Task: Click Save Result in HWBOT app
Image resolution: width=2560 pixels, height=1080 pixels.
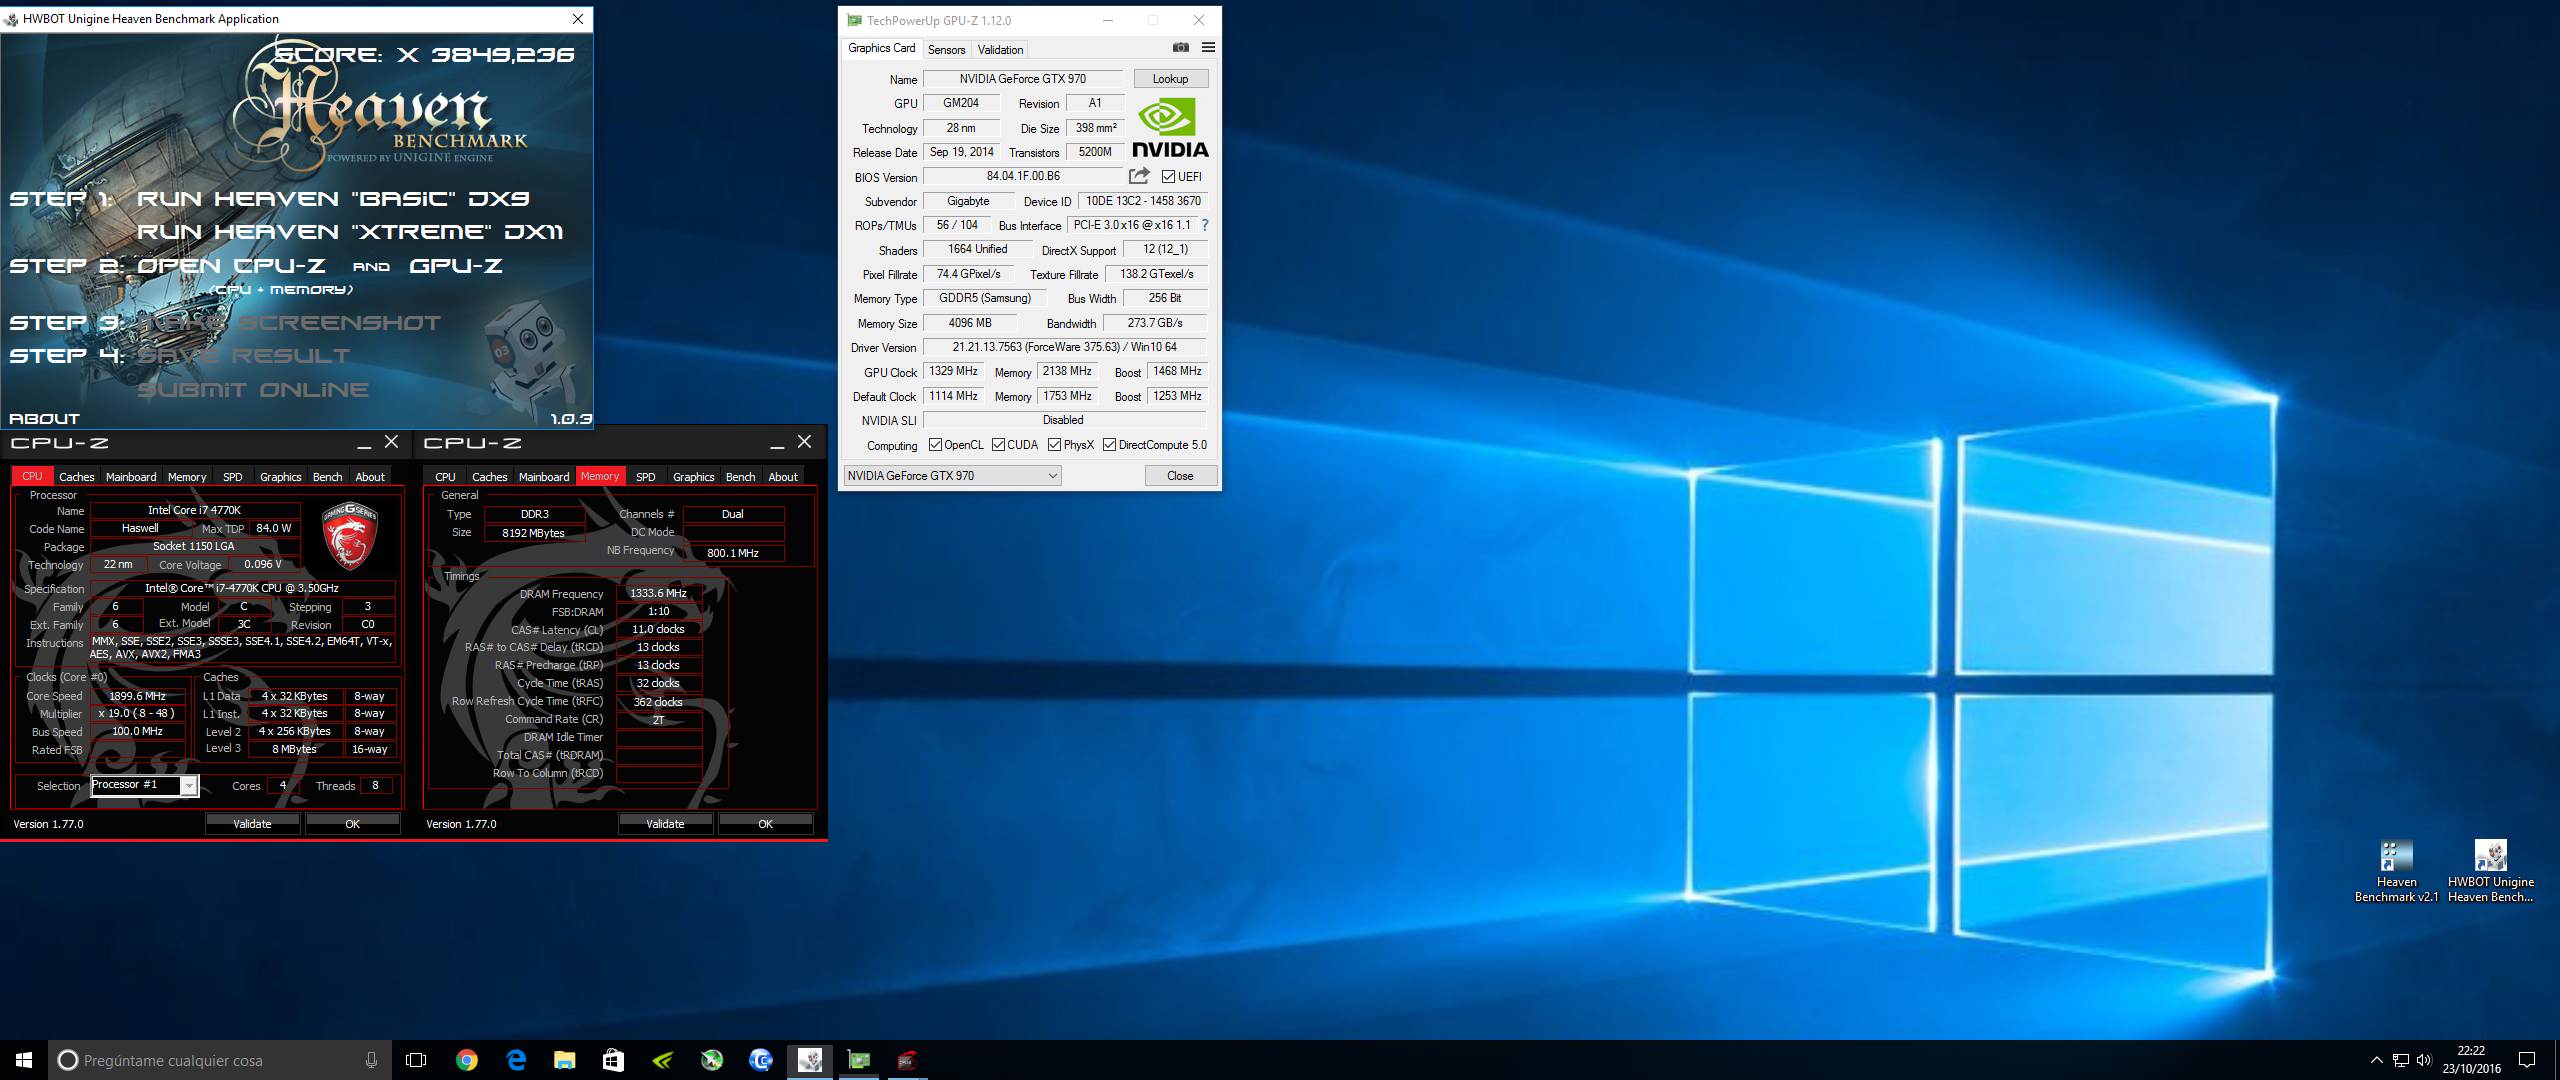Action: click(x=244, y=356)
